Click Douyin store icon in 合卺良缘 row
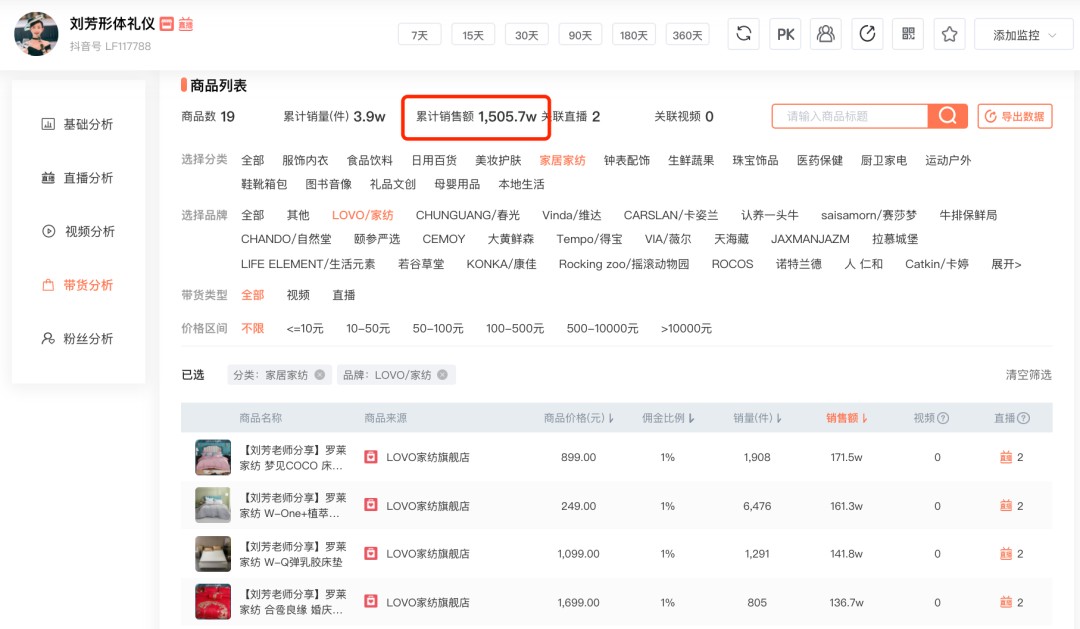The height and width of the screenshot is (629, 1080). pos(371,601)
